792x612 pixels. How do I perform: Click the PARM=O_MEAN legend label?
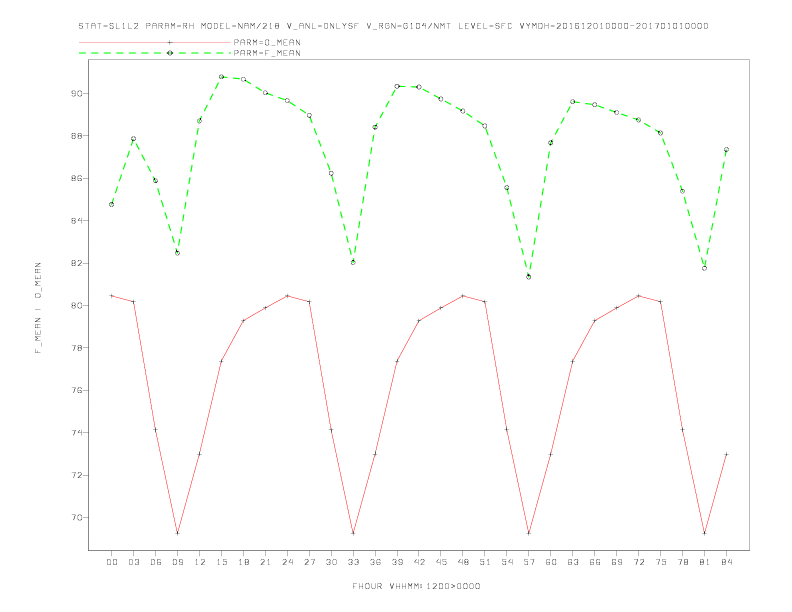pyautogui.click(x=267, y=42)
